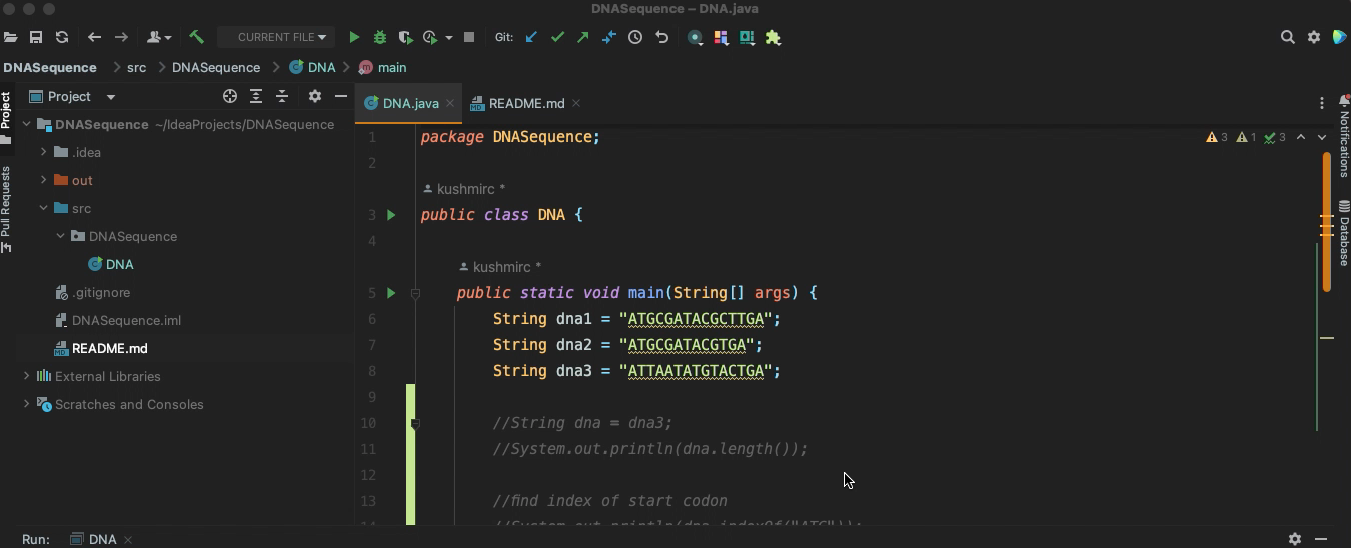Open editor tabs more options menu
This screenshot has width=1351, height=548.
1322,103
